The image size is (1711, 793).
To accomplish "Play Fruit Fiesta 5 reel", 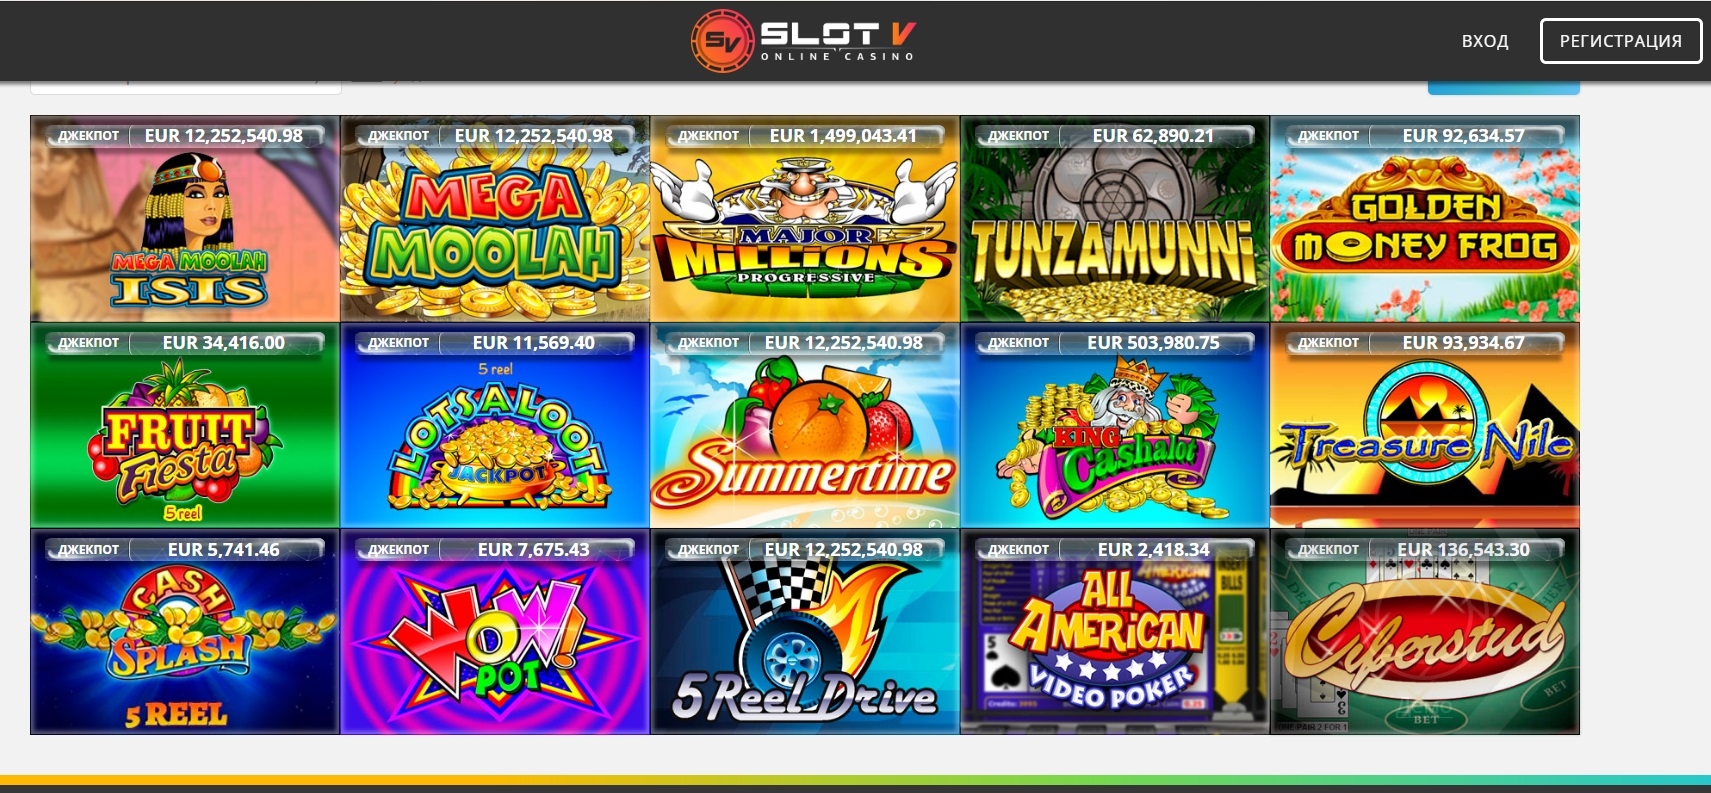I will tap(185, 426).
